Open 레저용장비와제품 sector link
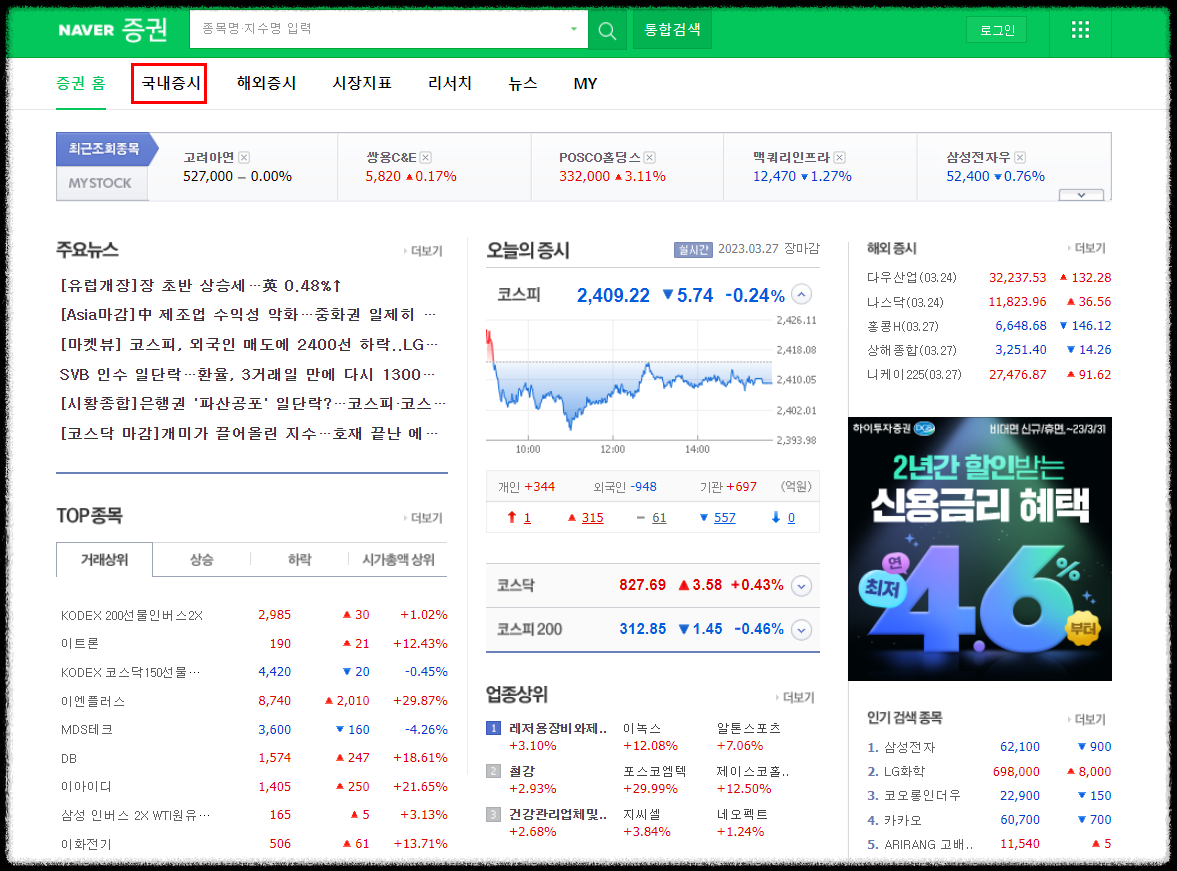Image resolution: width=1177 pixels, height=871 pixels. point(558,728)
